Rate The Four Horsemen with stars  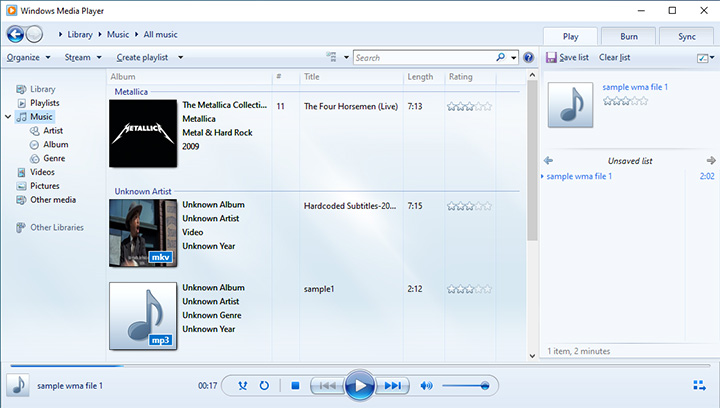pyautogui.click(x=469, y=106)
